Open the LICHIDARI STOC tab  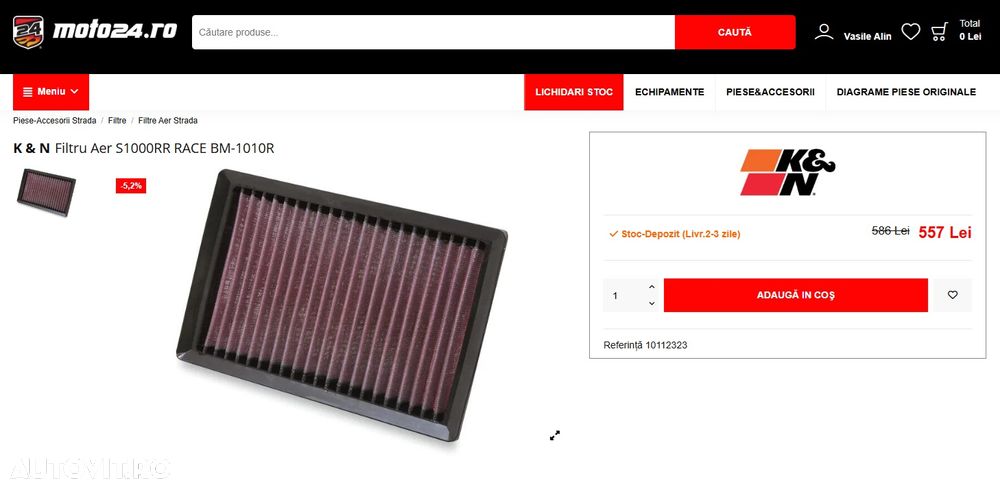(x=574, y=92)
